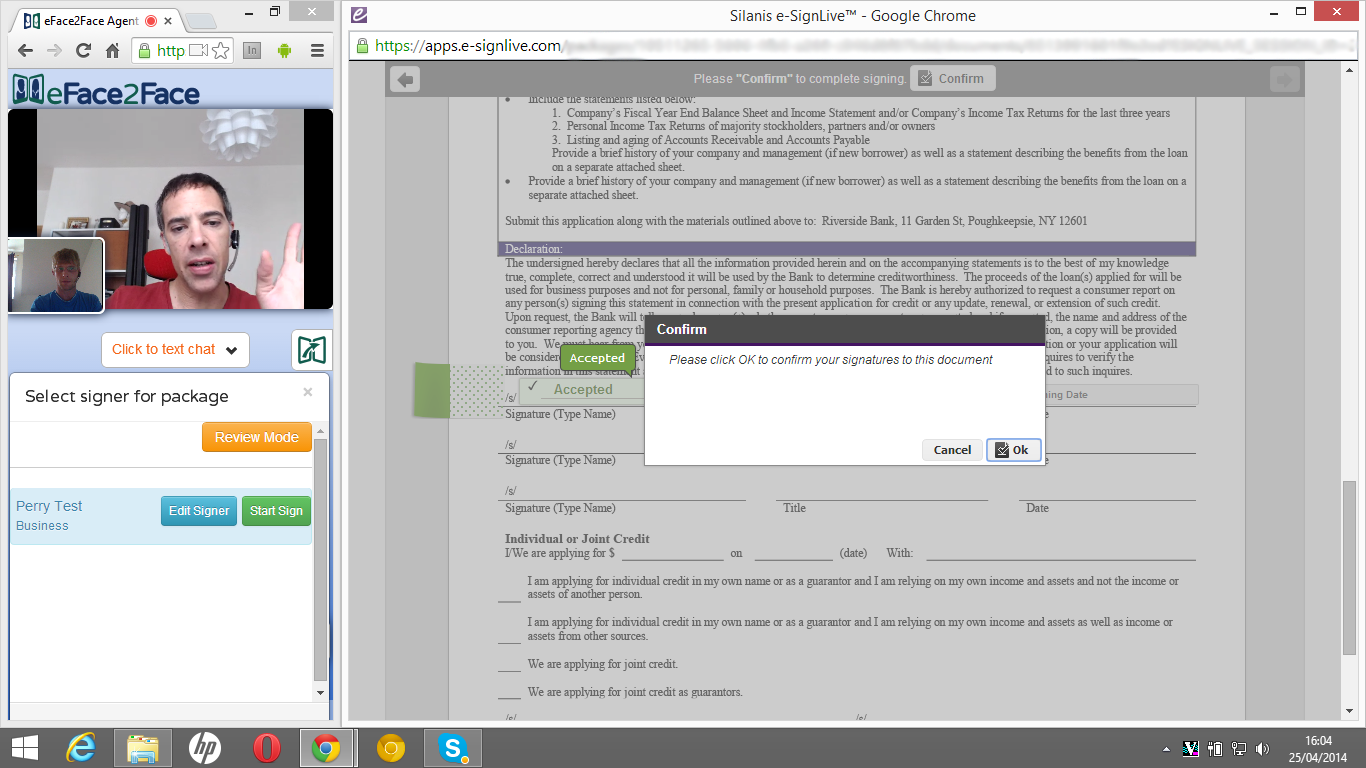
Task: Click the eFace2Face square logo icon beside chat
Action: point(312,350)
